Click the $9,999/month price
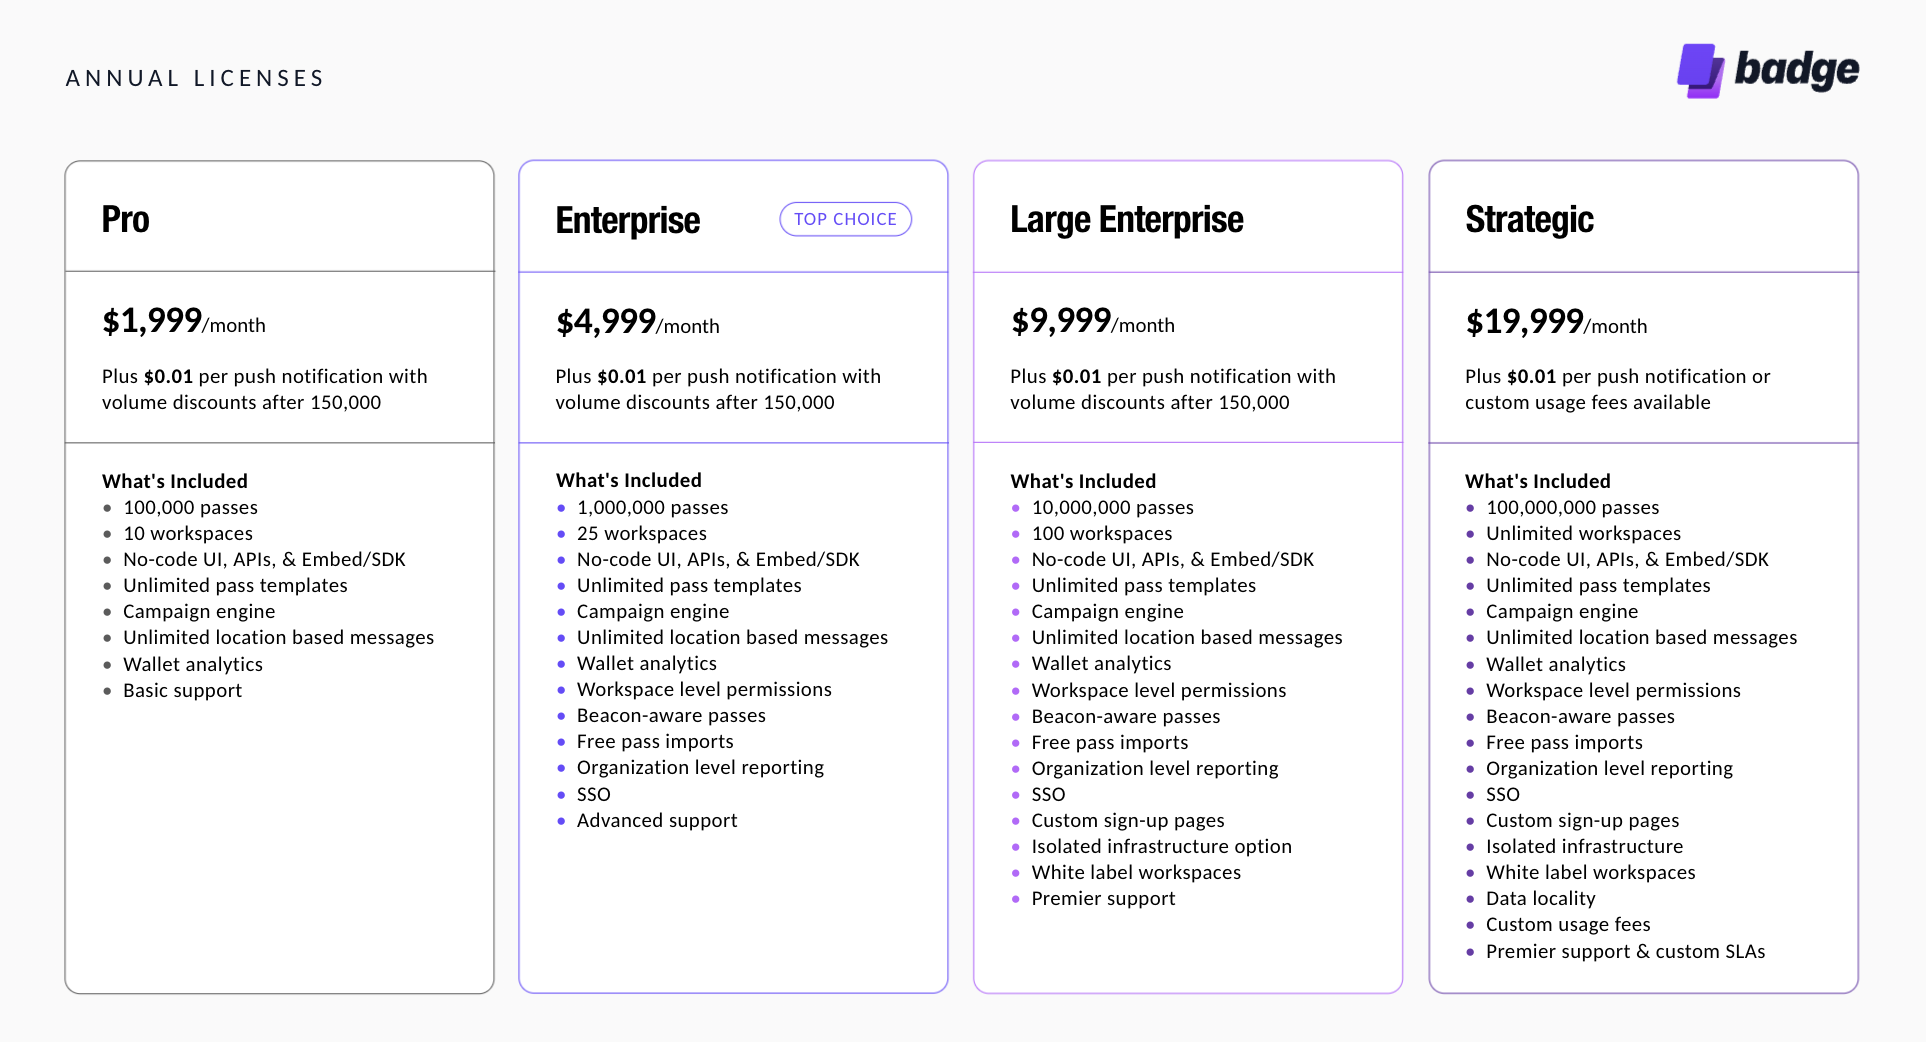The width and height of the screenshot is (1926, 1042). coord(1092,322)
